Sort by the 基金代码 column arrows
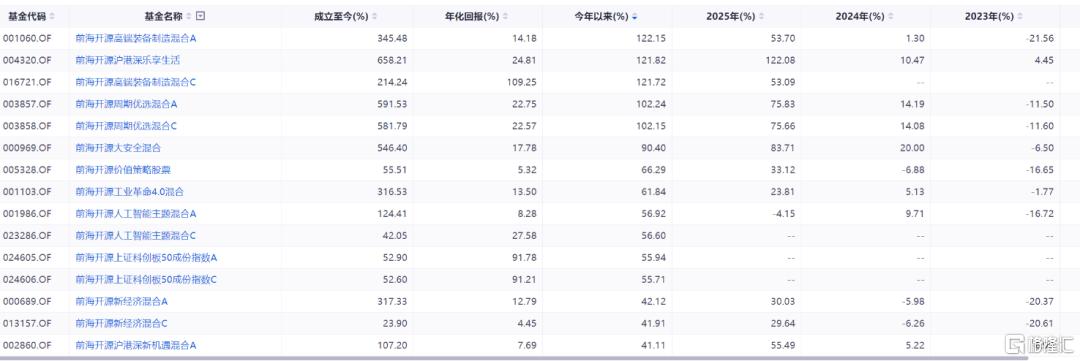Viewport: 1080px width, 361px height. coord(53,17)
